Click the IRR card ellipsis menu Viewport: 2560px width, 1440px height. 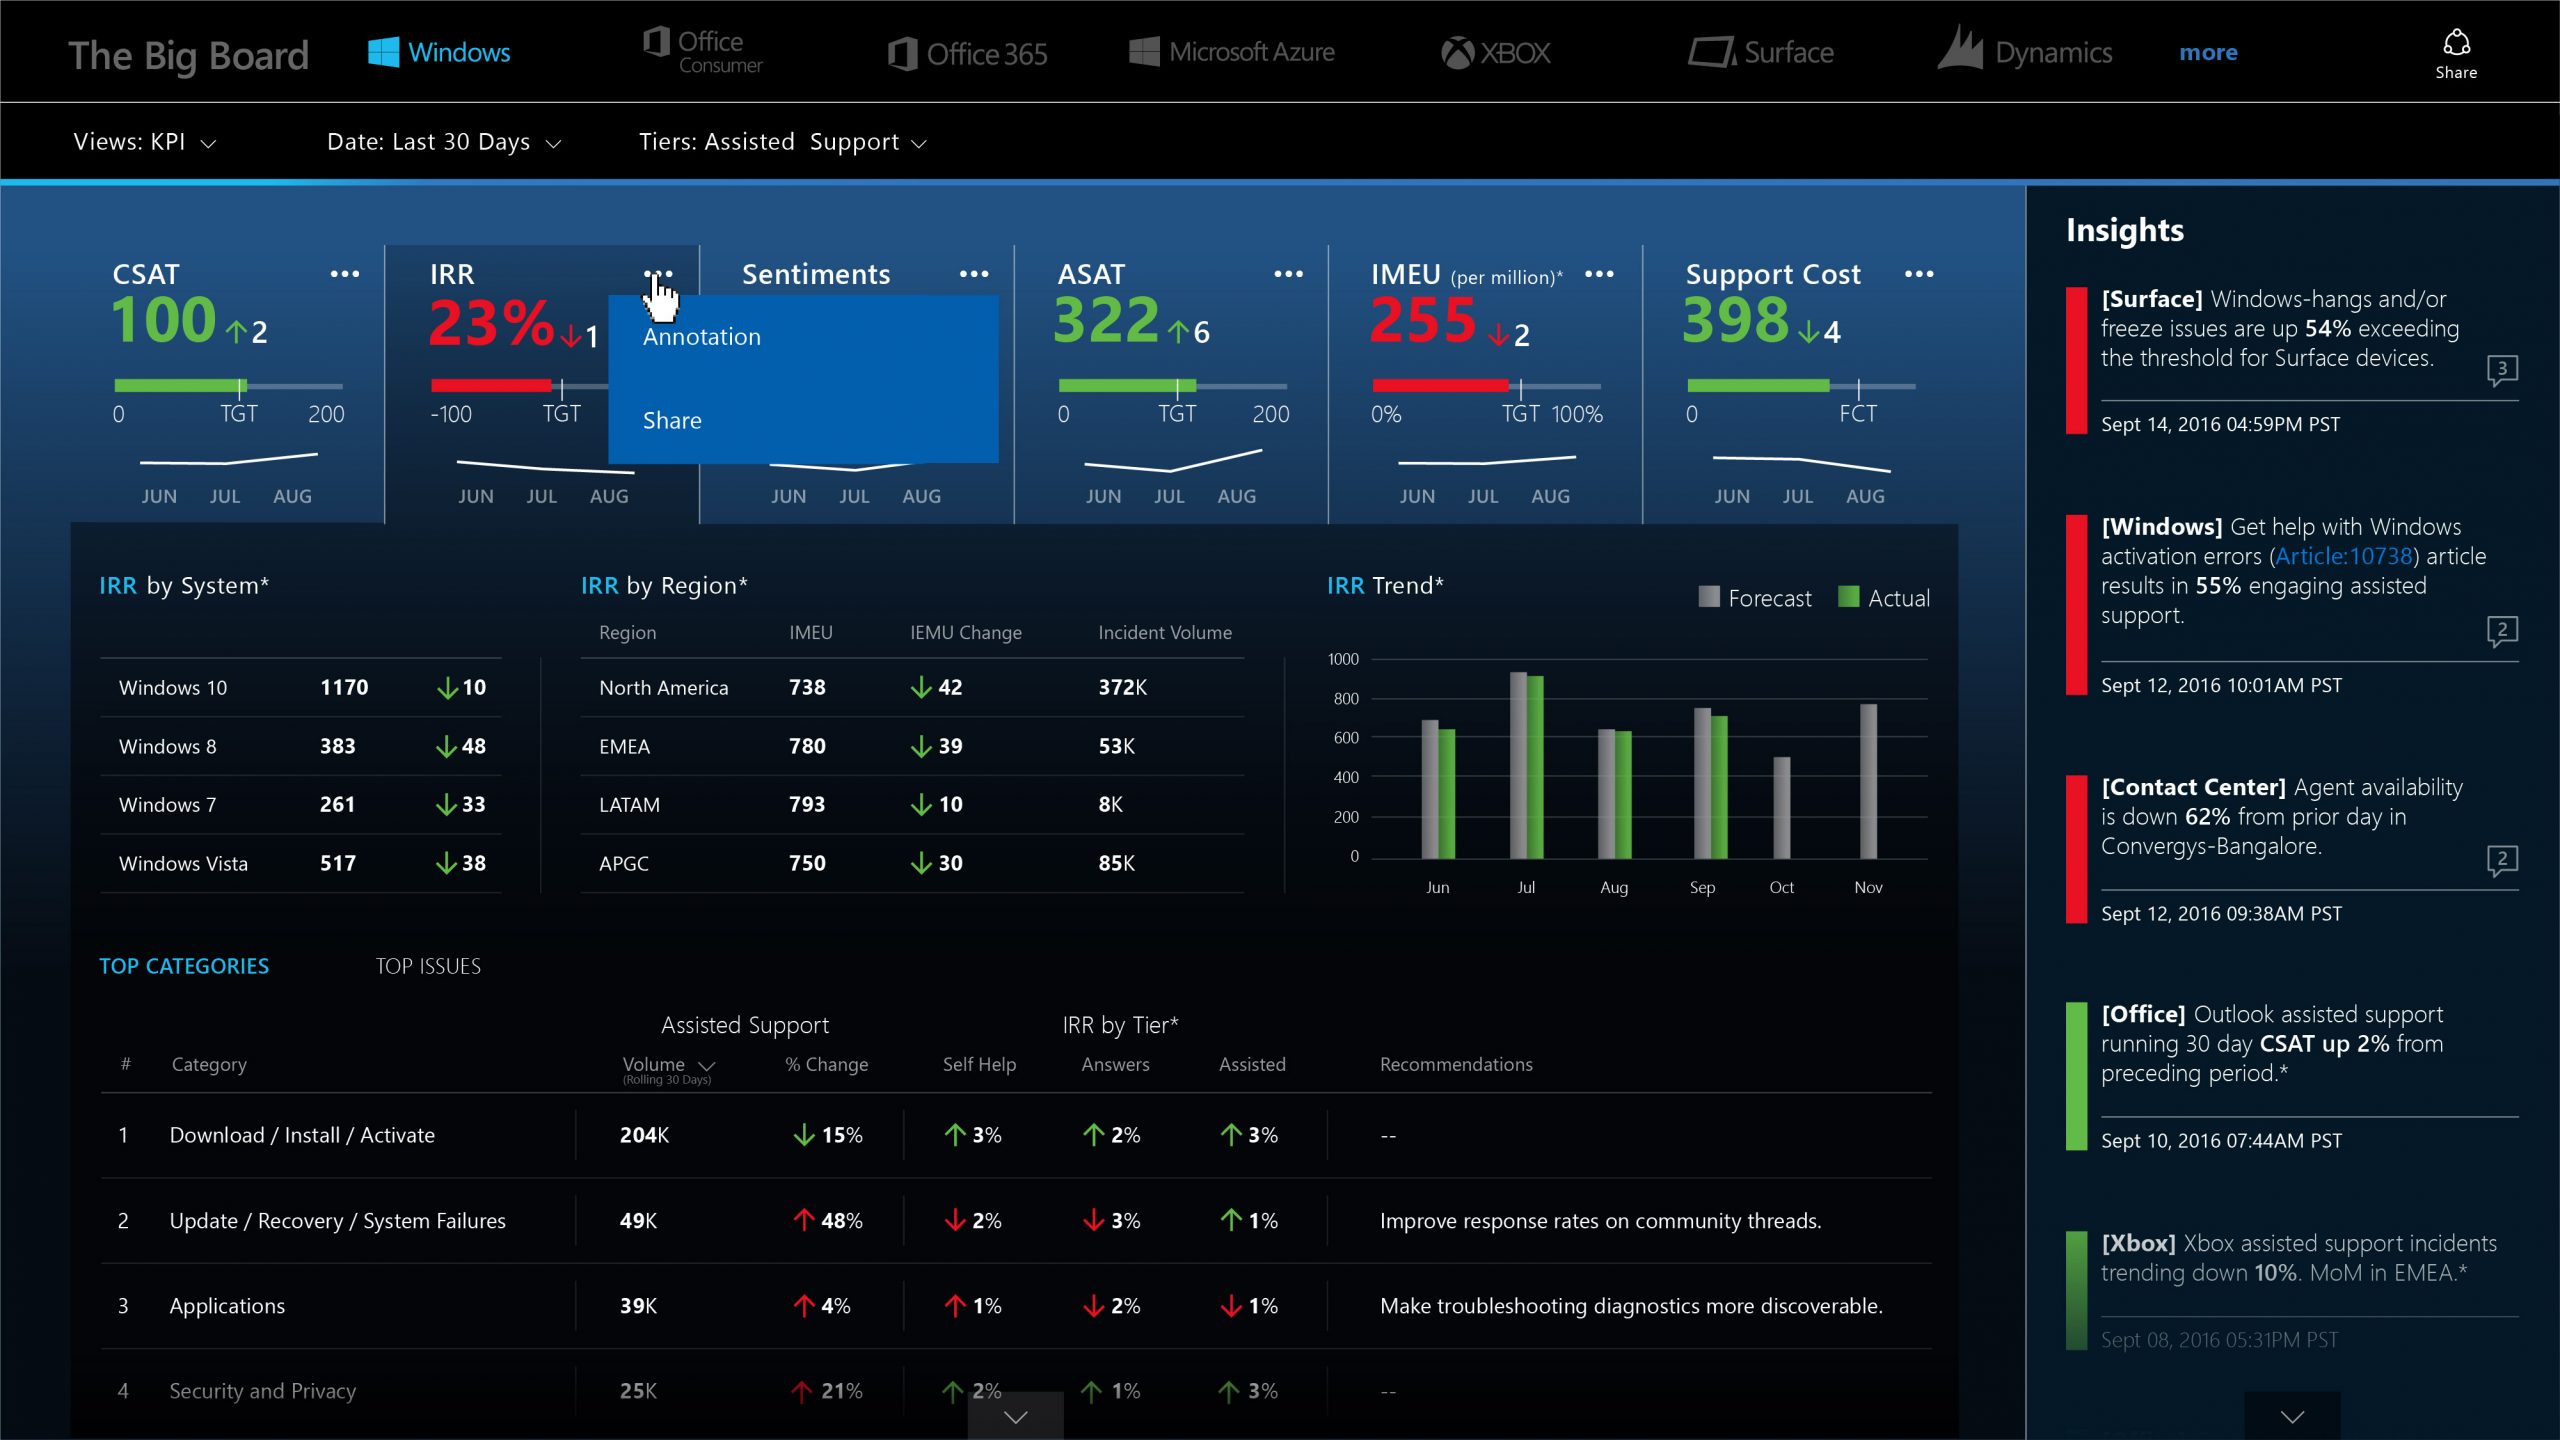tap(658, 274)
